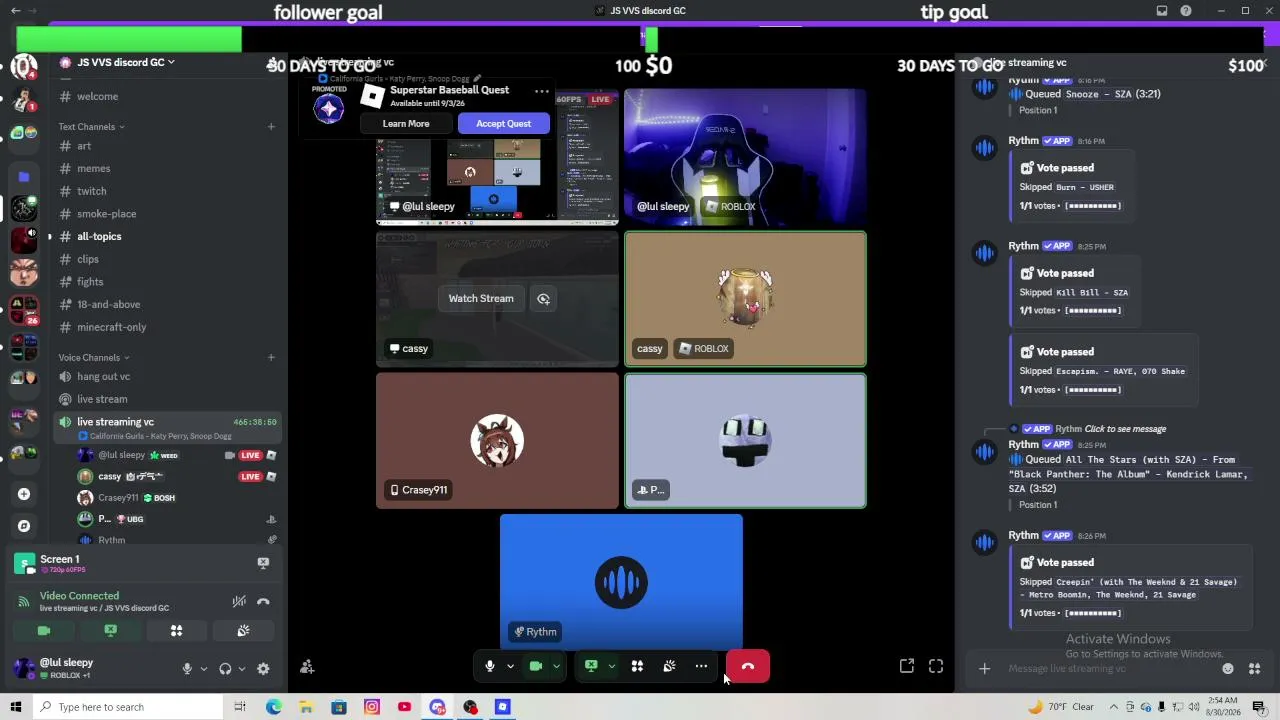Turn off camera in the call control bar
1280x720 pixels.
coord(536,666)
